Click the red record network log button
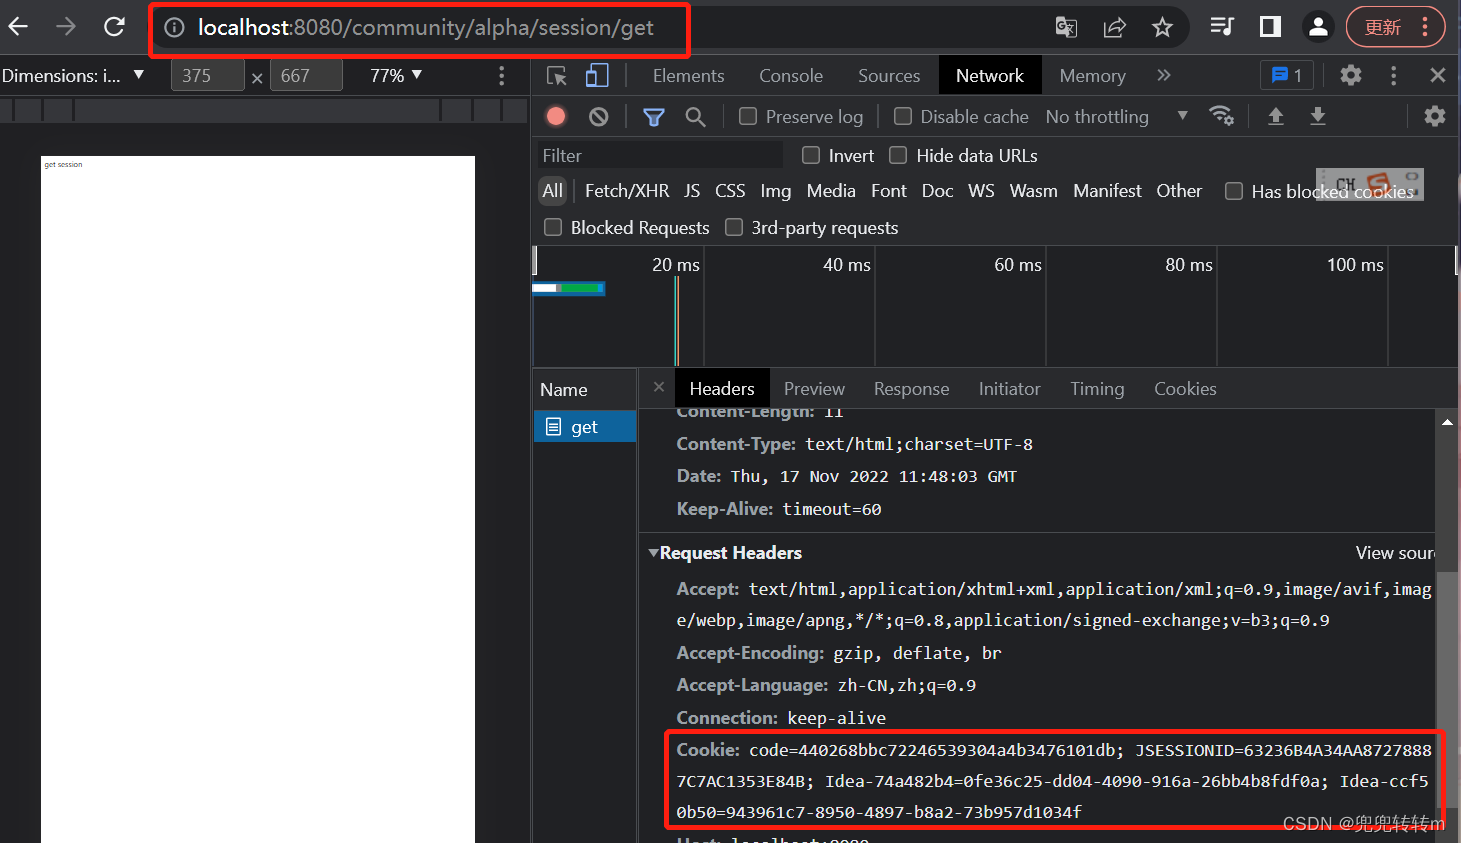Viewport: 1461px width, 843px height. click(556, 117)
